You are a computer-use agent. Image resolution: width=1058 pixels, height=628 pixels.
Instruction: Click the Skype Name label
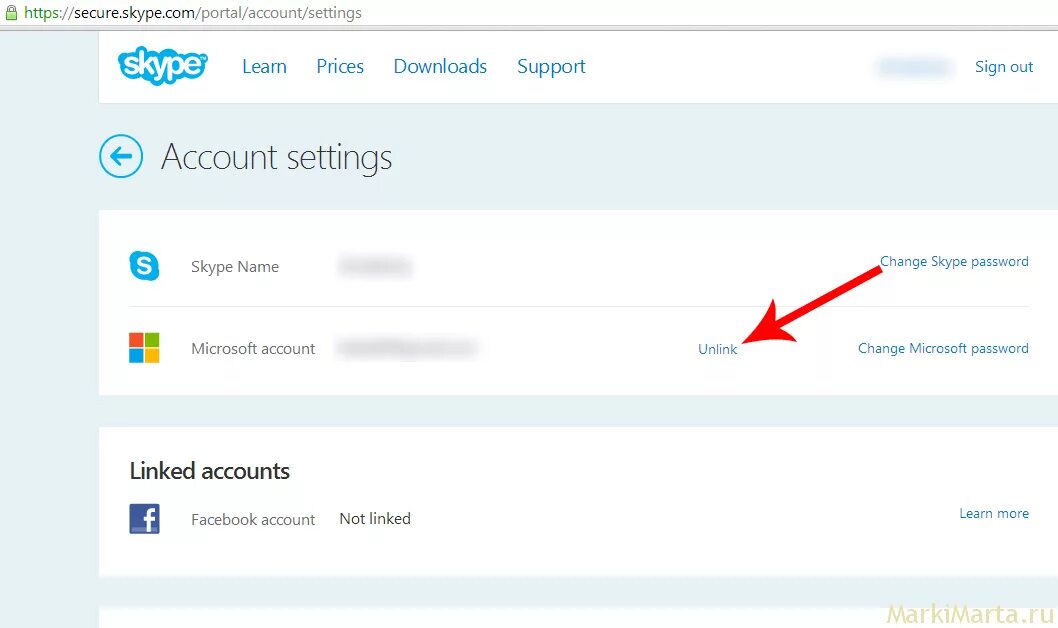(x=235, y=266)
